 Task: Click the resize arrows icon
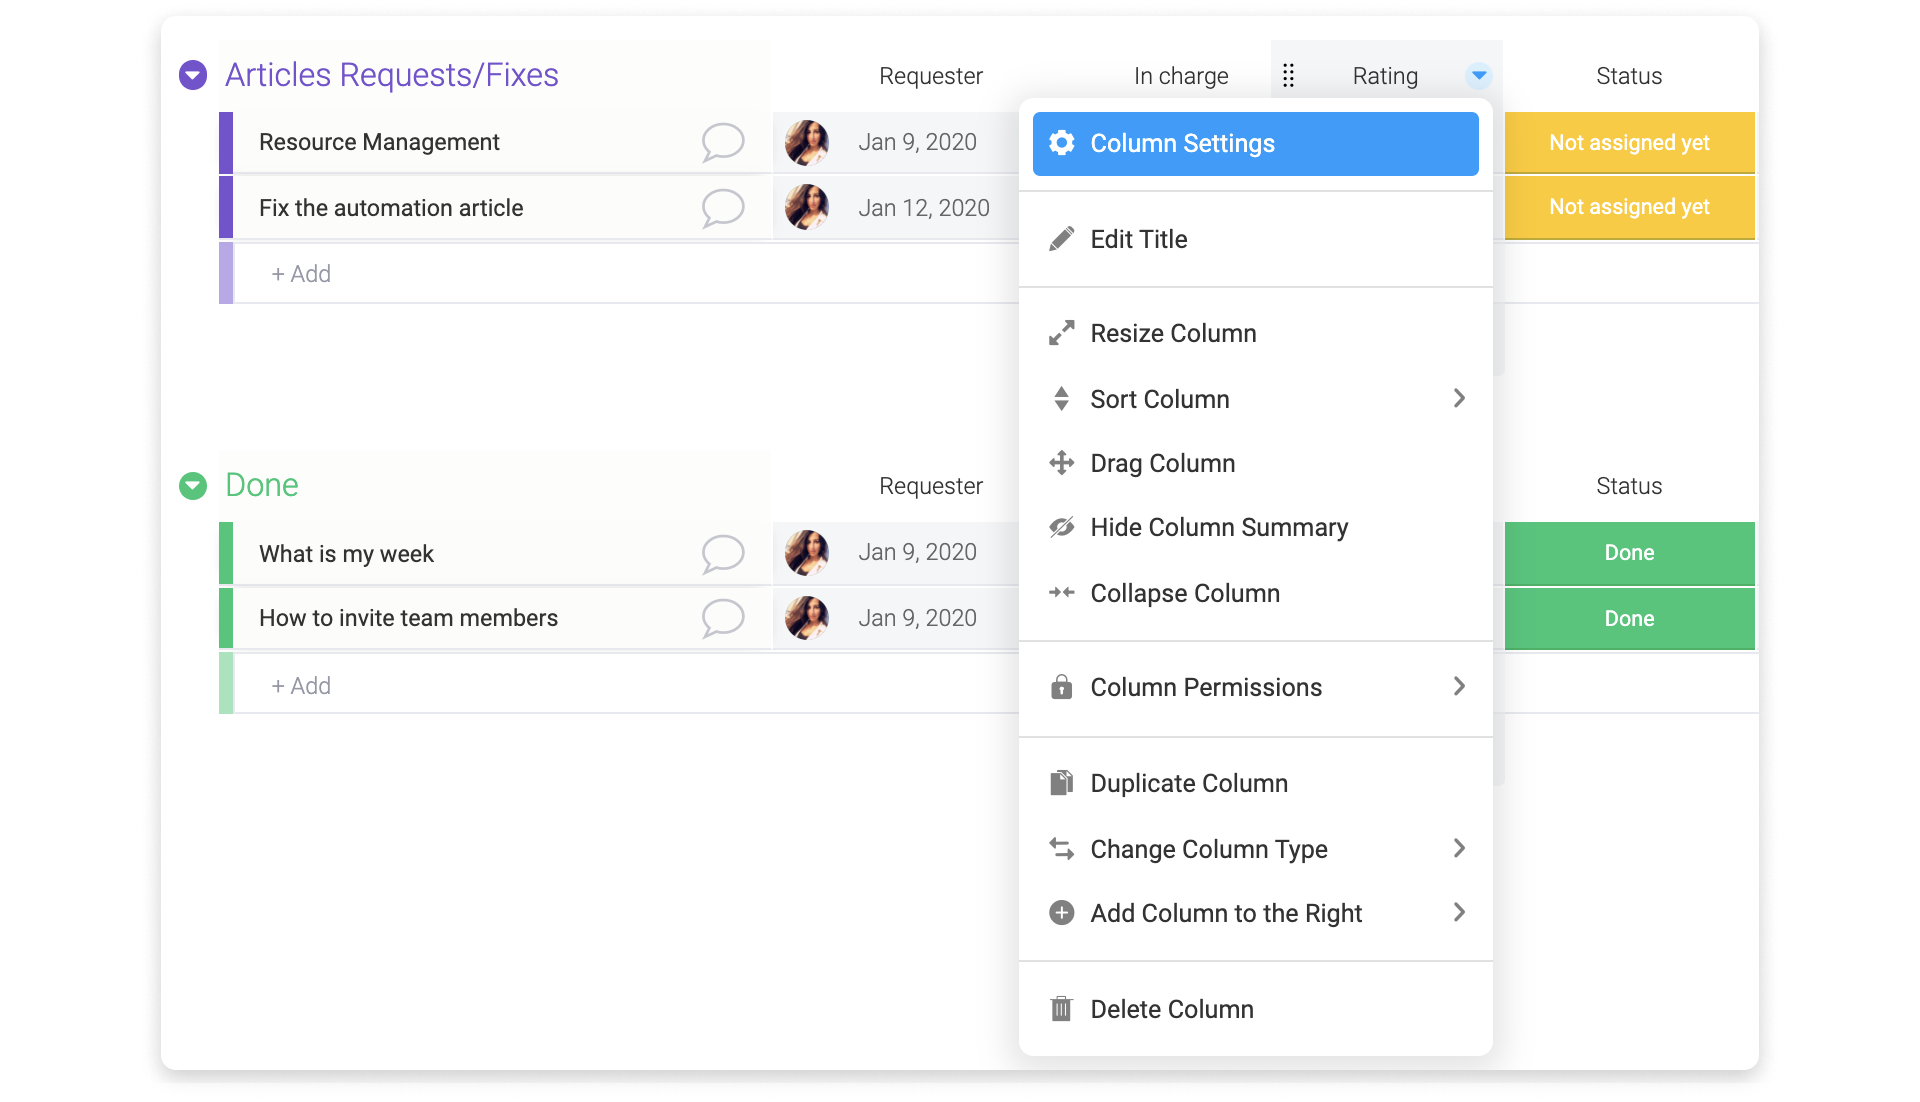(1062, 333)
